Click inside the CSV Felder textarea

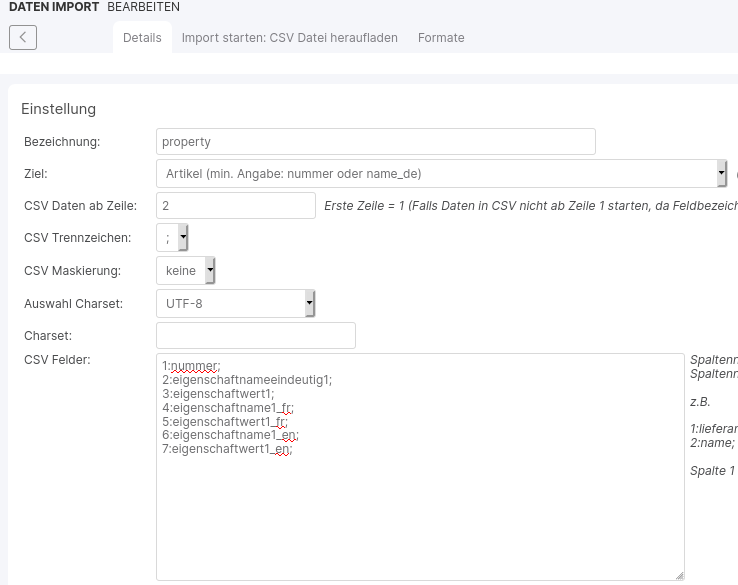coord(420,467)
